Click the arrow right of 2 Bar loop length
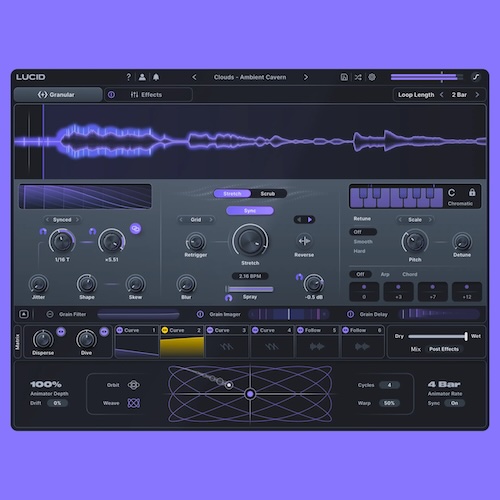The height and width of the screenshot is (500, 500). pyautogui.click(x=477, y=95)
